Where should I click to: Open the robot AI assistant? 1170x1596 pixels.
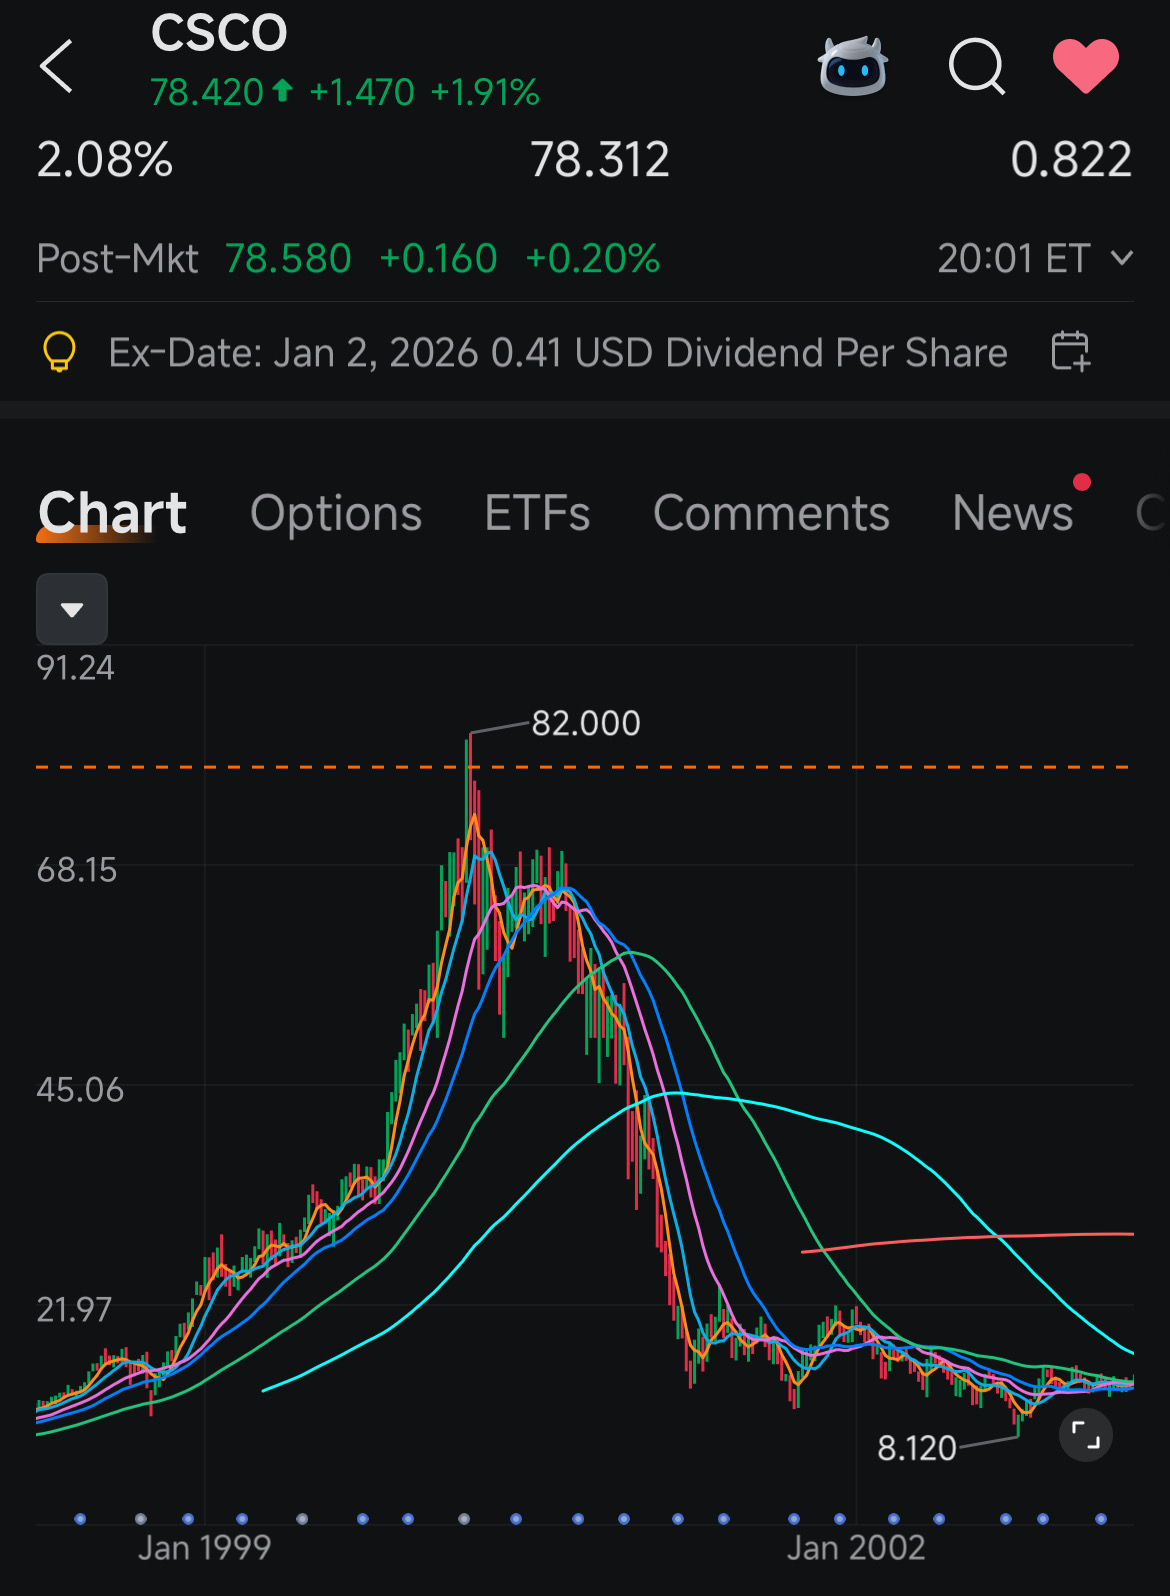[x=852, y=67]
